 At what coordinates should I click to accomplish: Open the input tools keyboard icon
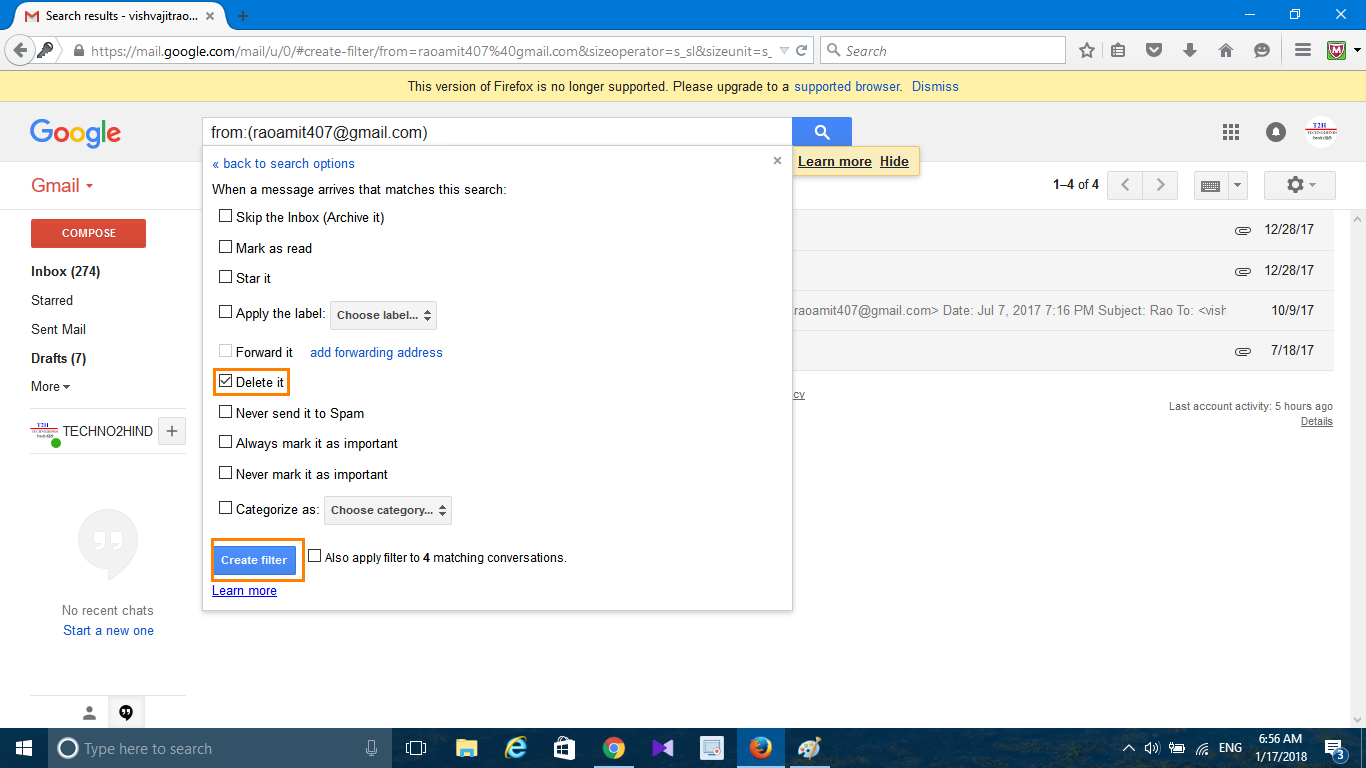1209,186
